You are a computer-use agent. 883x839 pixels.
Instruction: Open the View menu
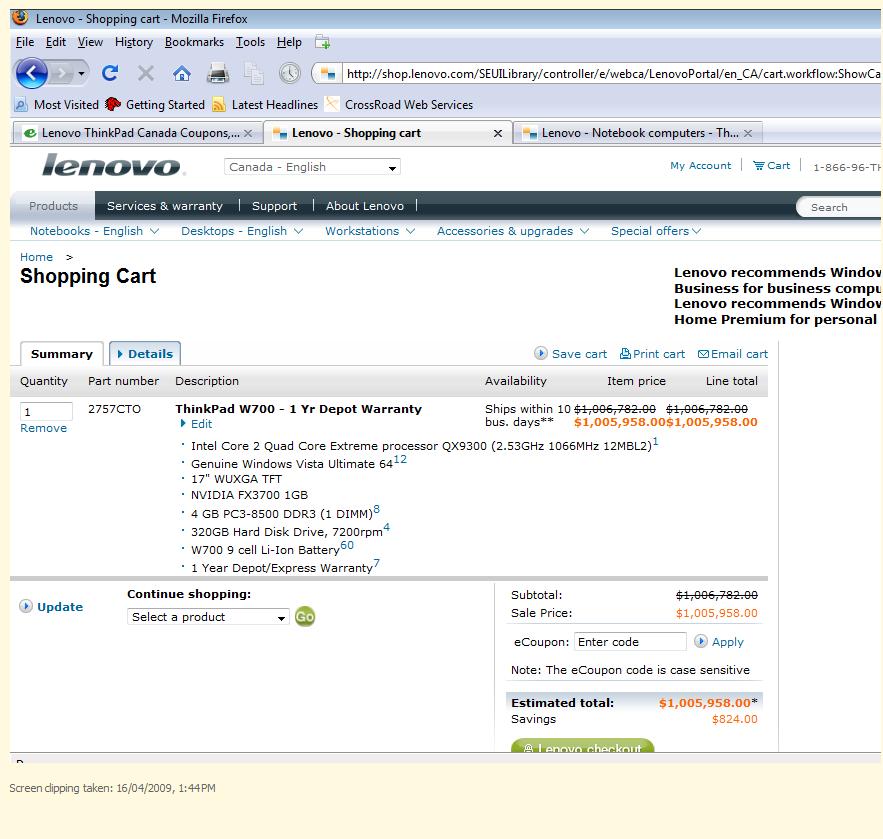coord(90,42)
